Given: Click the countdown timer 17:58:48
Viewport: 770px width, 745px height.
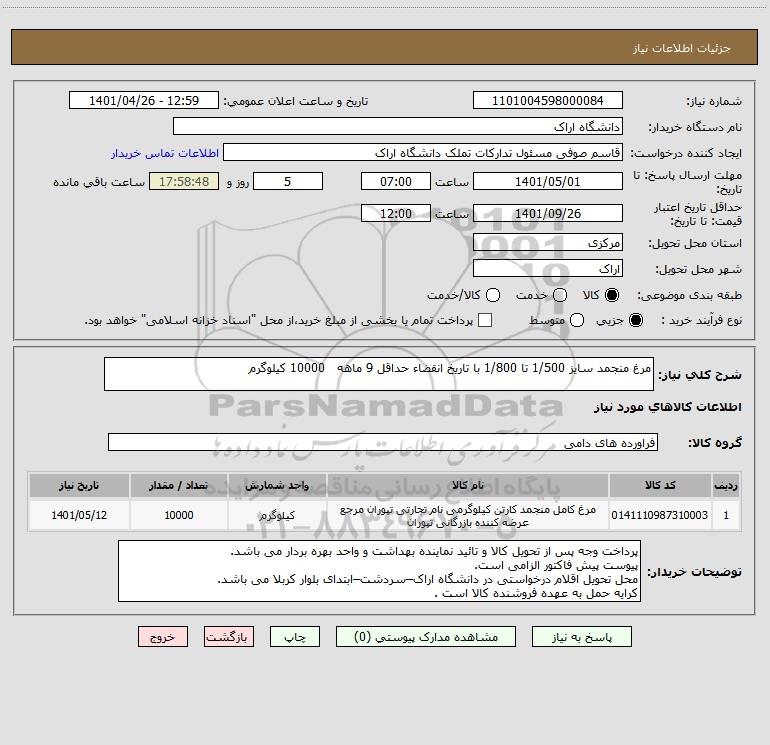Looking at the screenshot, I should click(x=184, y=181).
